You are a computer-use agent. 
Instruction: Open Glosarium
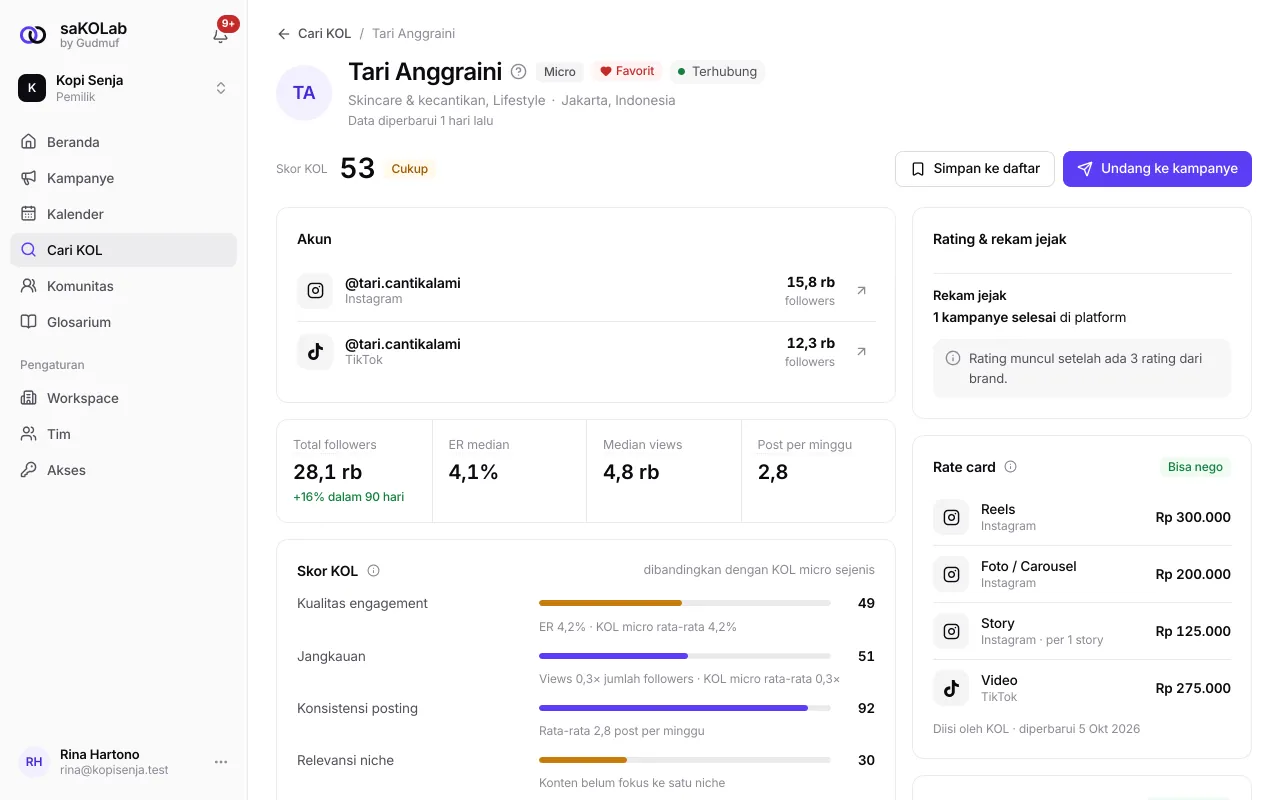pyautogui.click(x=123, y=322)
